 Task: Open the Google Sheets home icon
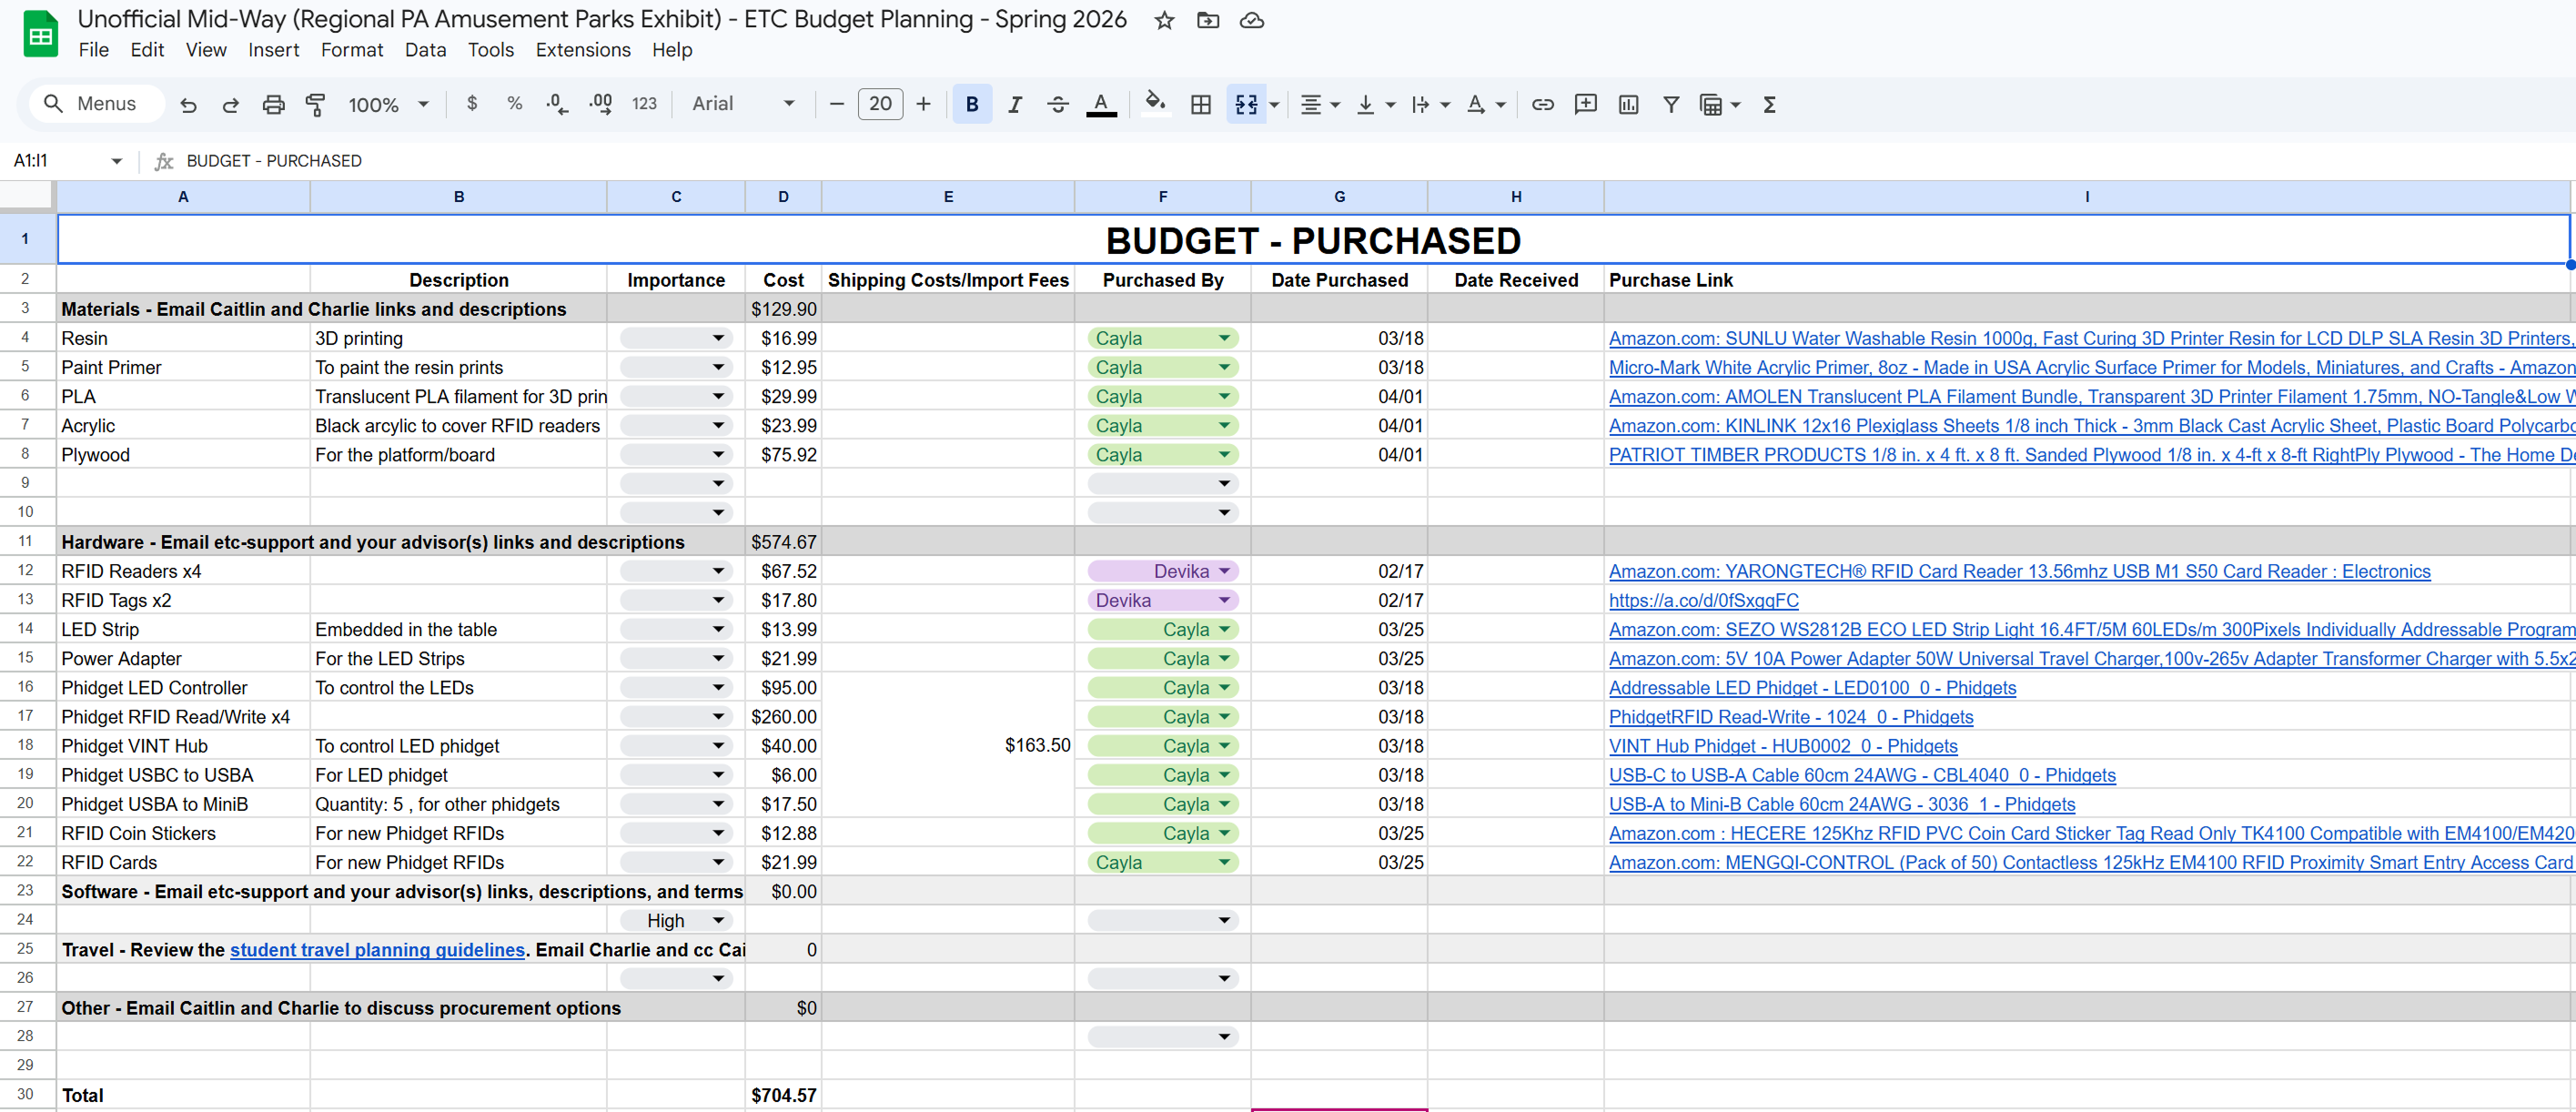coord(40,34)
